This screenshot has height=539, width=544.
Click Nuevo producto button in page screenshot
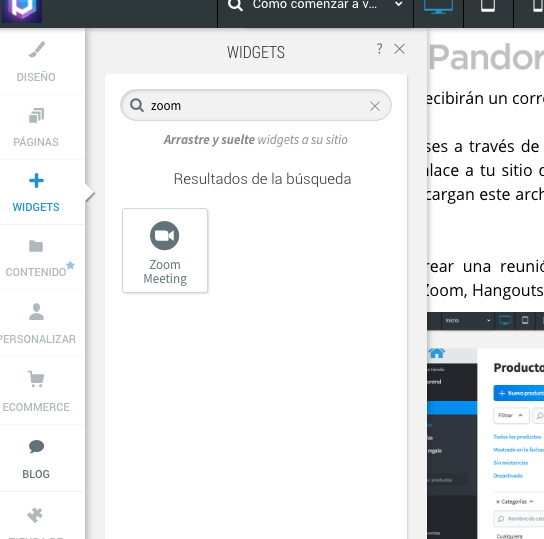pos(519,393)
